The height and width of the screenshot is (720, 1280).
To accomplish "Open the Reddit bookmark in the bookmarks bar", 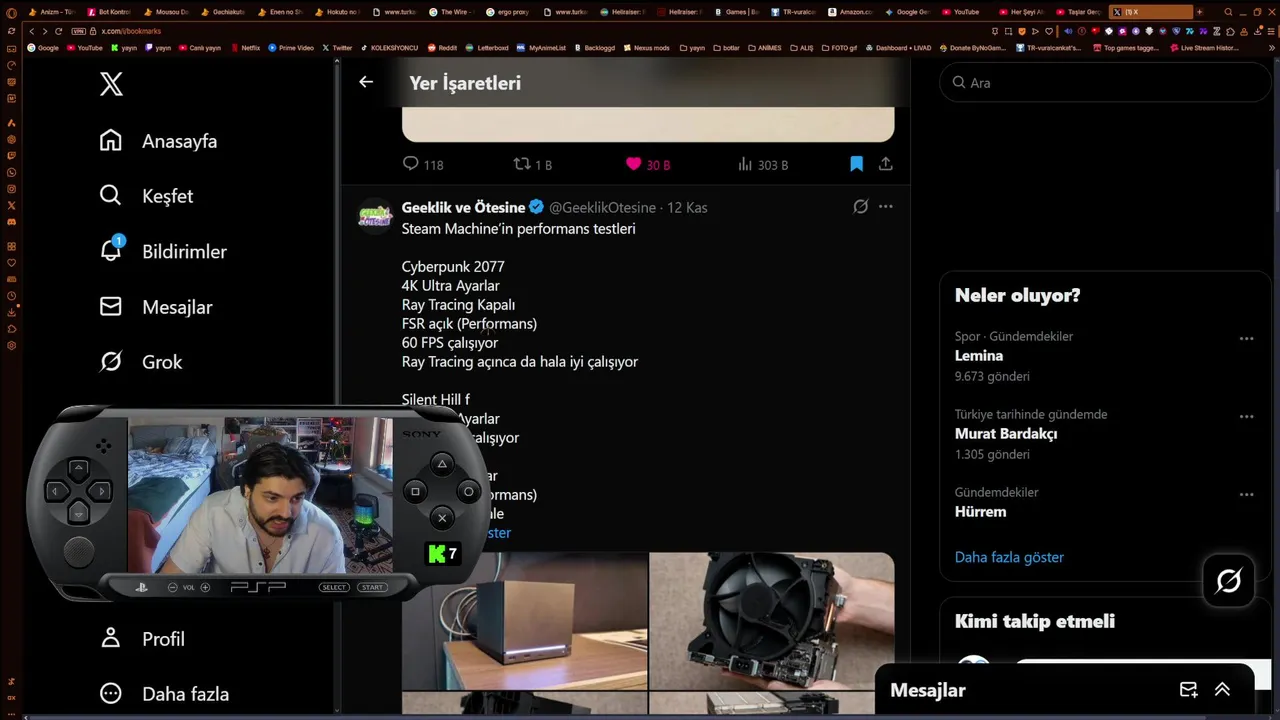I will (442, 48).
